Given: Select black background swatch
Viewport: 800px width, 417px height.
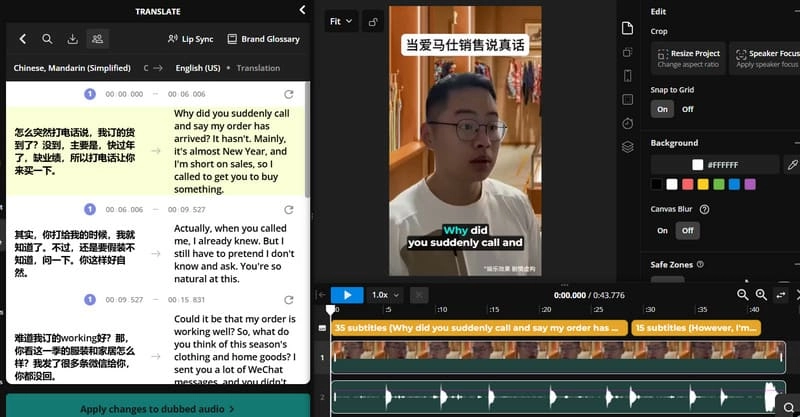Looking at the screenshot, I should pos(657,184).
